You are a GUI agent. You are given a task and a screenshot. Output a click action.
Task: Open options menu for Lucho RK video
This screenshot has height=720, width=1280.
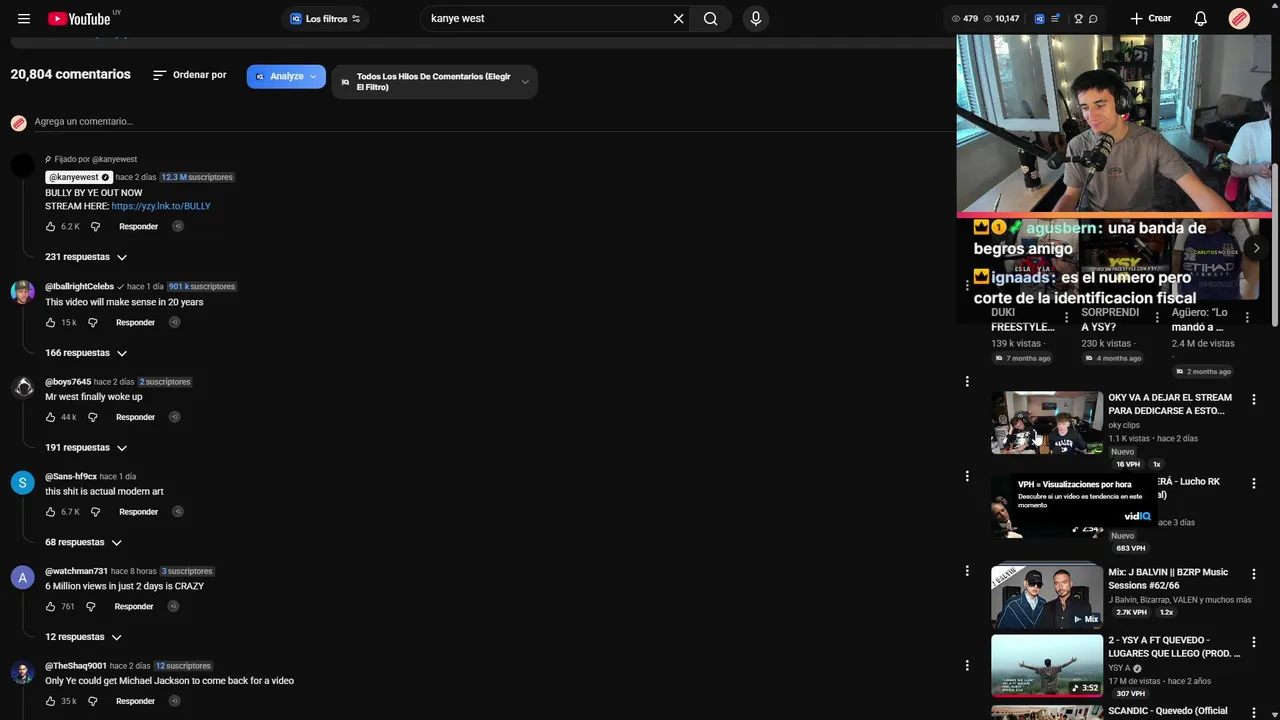click(x=1254, y=483)
